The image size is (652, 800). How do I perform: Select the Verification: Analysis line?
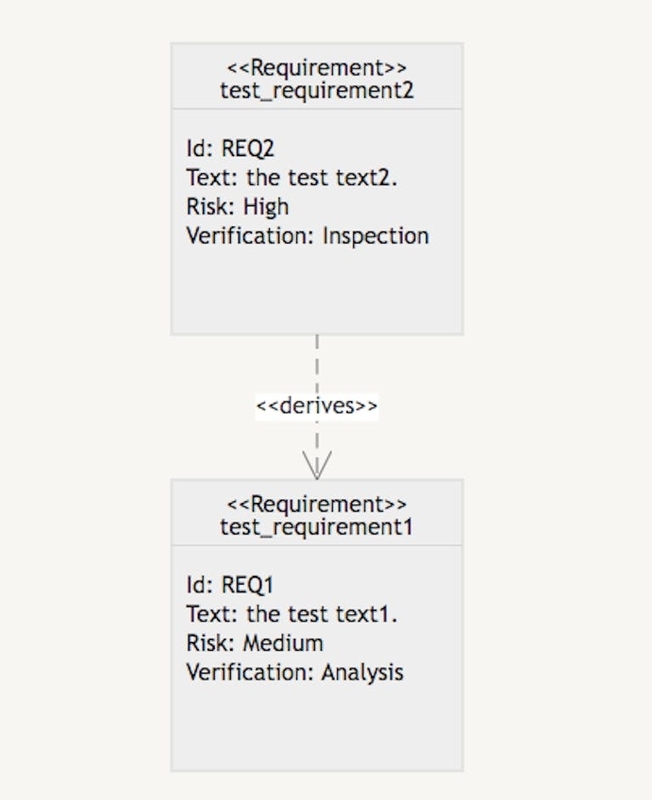[295, 672]
